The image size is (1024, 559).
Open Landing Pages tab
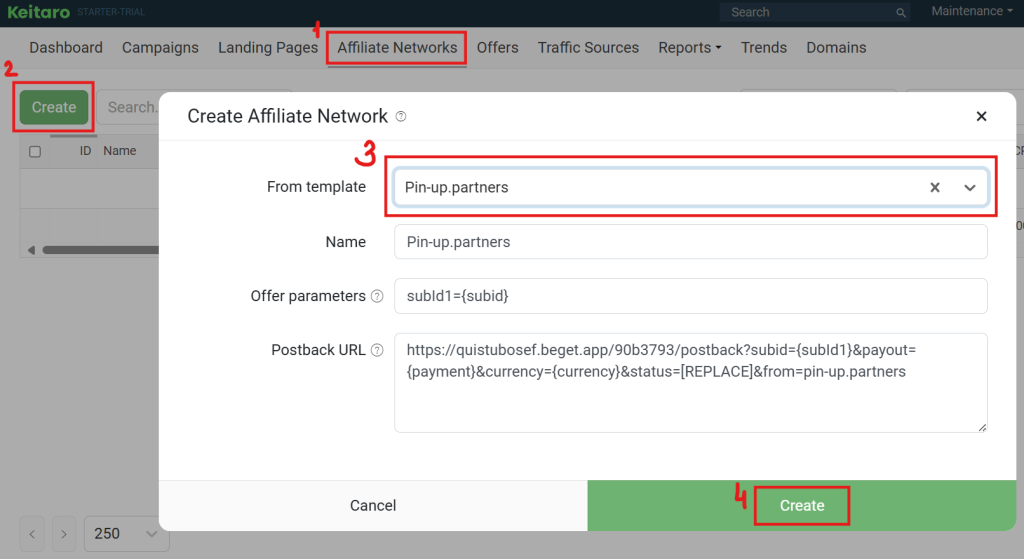pos(268,48)
